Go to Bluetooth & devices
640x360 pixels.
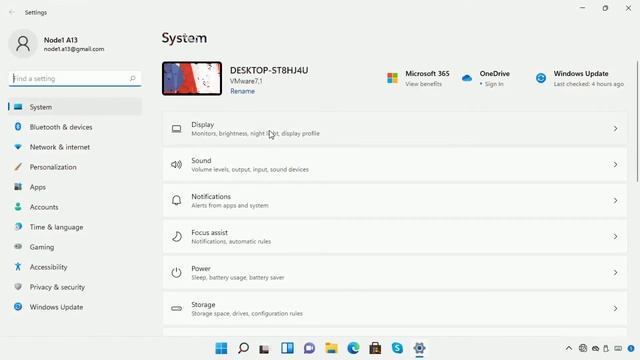pos(75,127)
